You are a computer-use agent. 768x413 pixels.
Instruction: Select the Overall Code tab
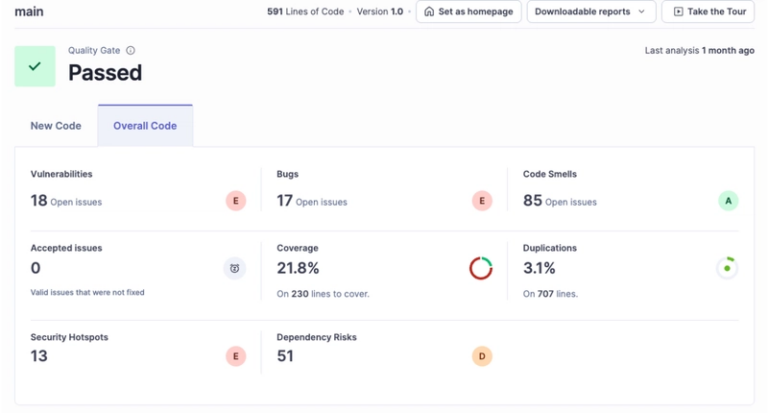coord(145,126)
